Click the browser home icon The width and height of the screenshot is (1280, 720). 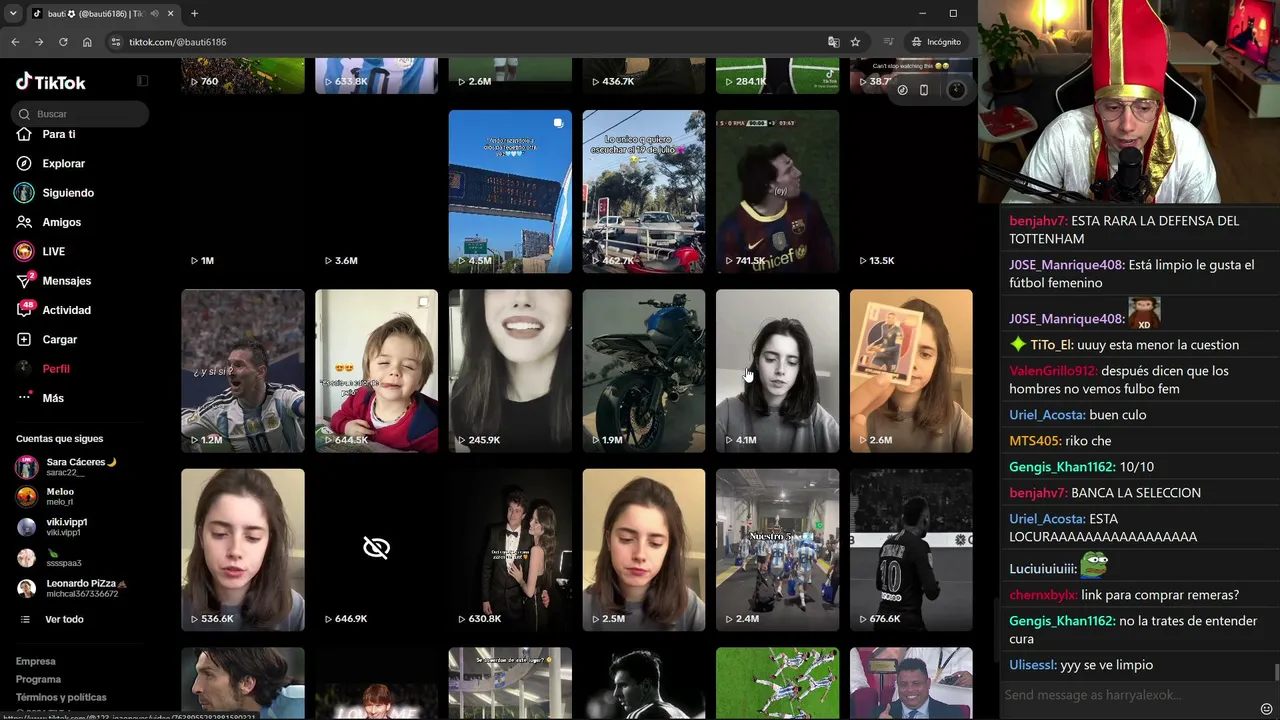(87, 42)
